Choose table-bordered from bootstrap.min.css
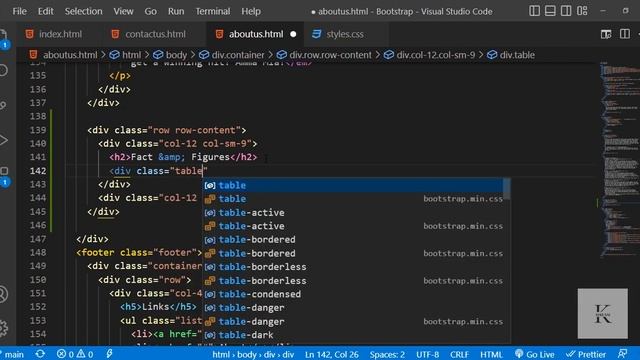Image resolution: width=640 pixels, height=360 pixels. point(353,253)
